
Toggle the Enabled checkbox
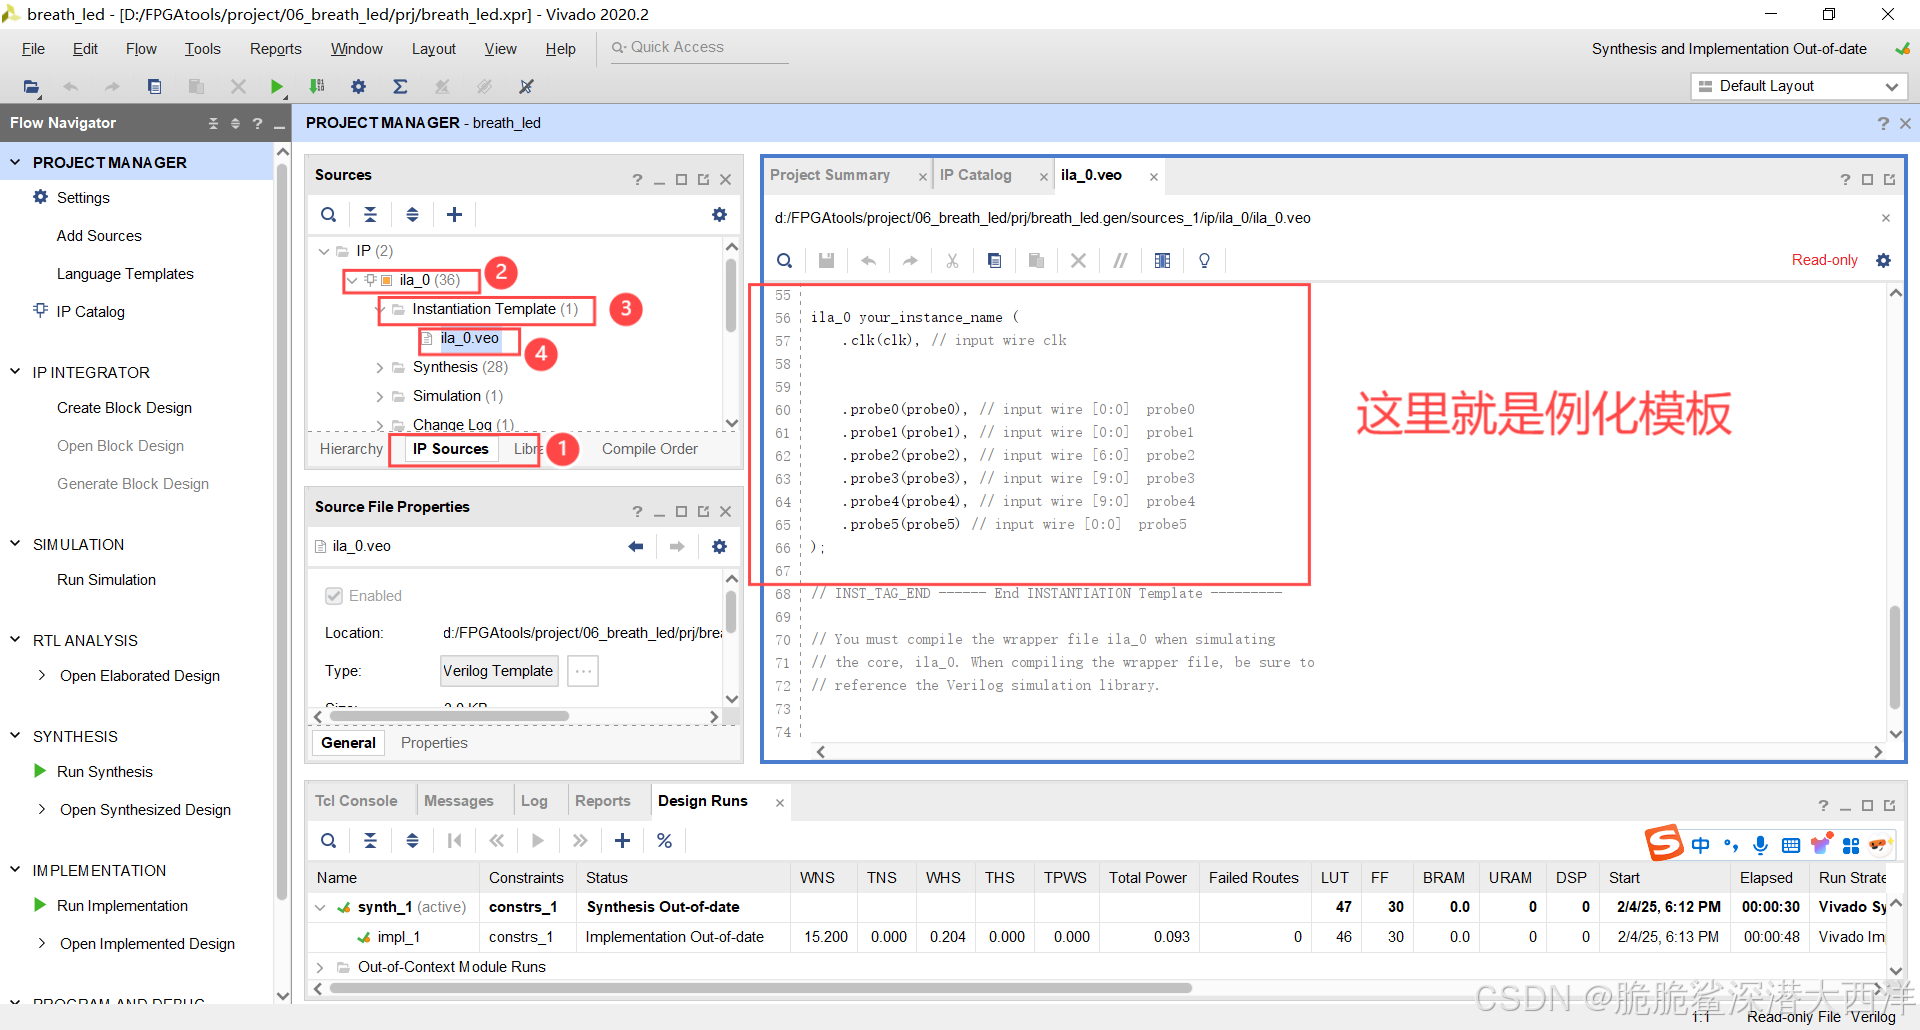tap(334, 596)
